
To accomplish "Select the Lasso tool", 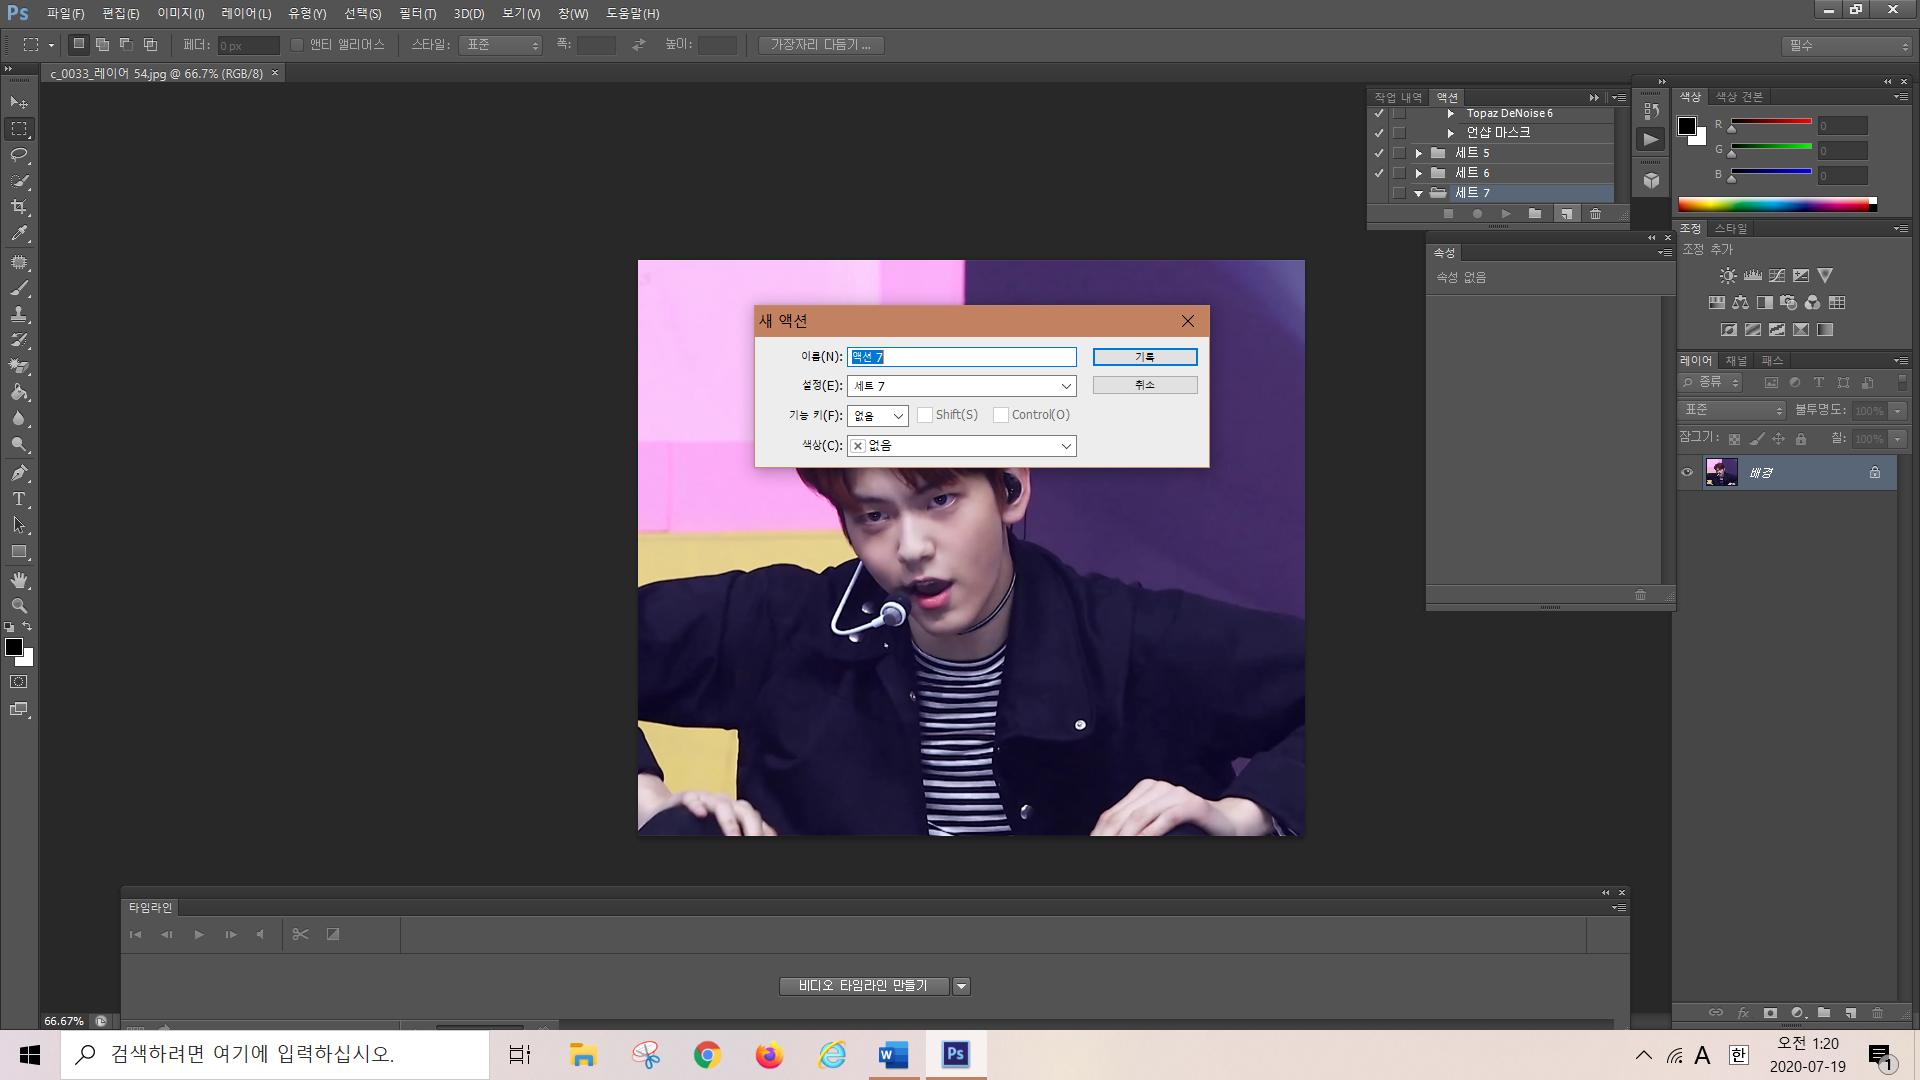I will (x=19, y=155).
